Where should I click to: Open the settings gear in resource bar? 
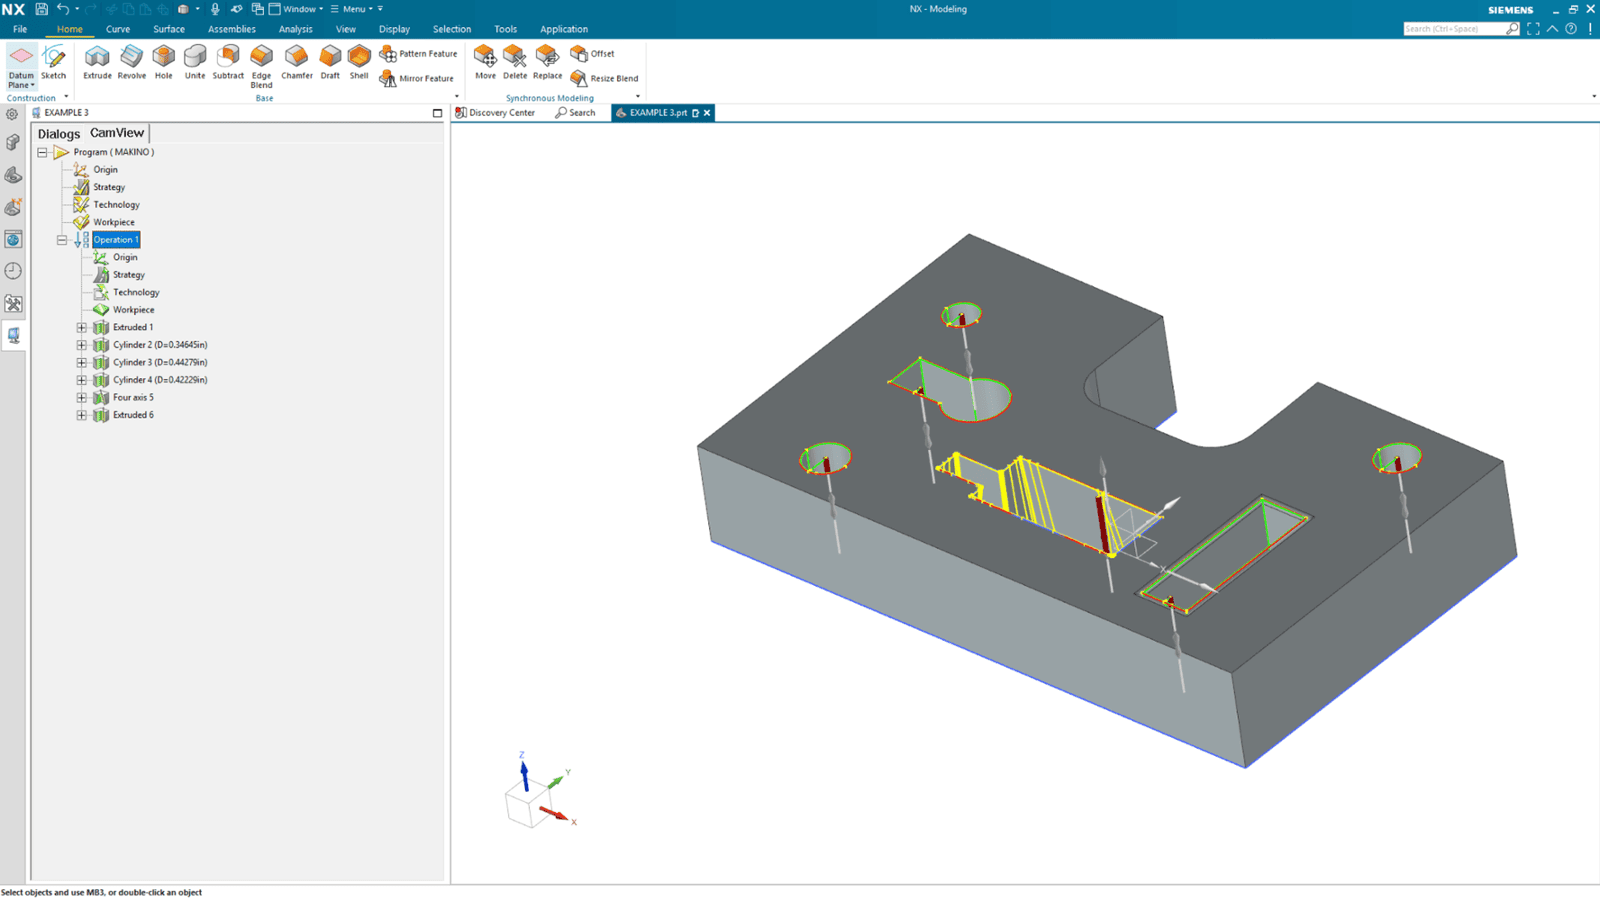tap(13, 114)
